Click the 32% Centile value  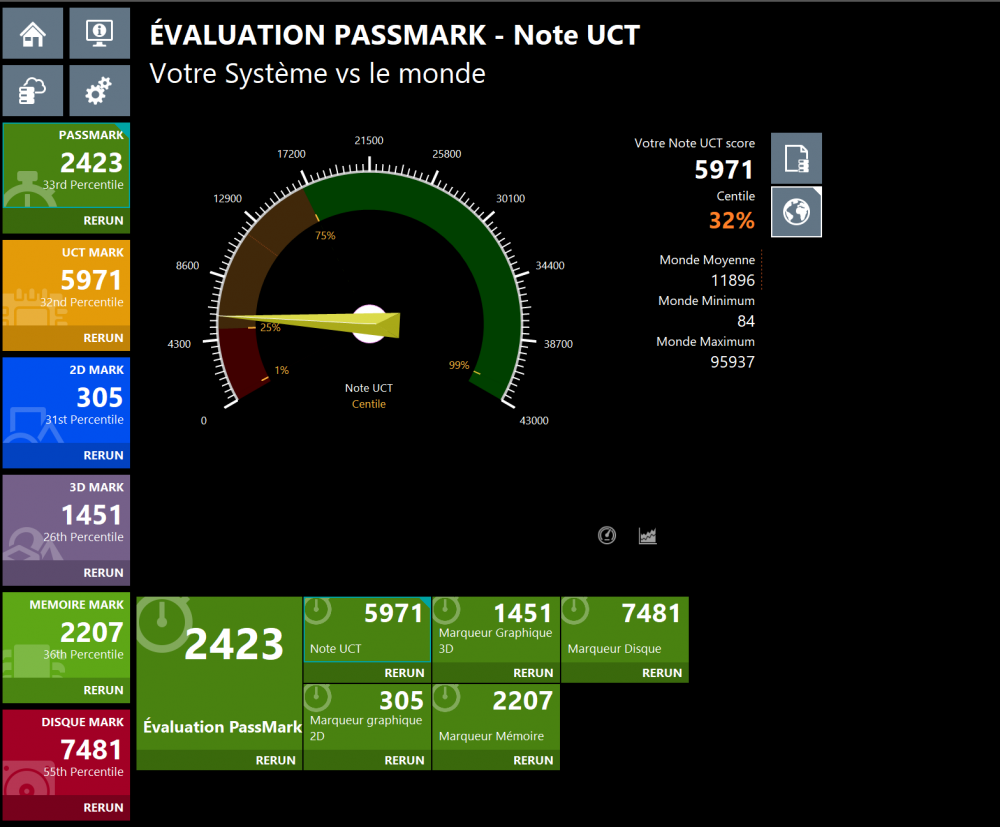[732, 221]
